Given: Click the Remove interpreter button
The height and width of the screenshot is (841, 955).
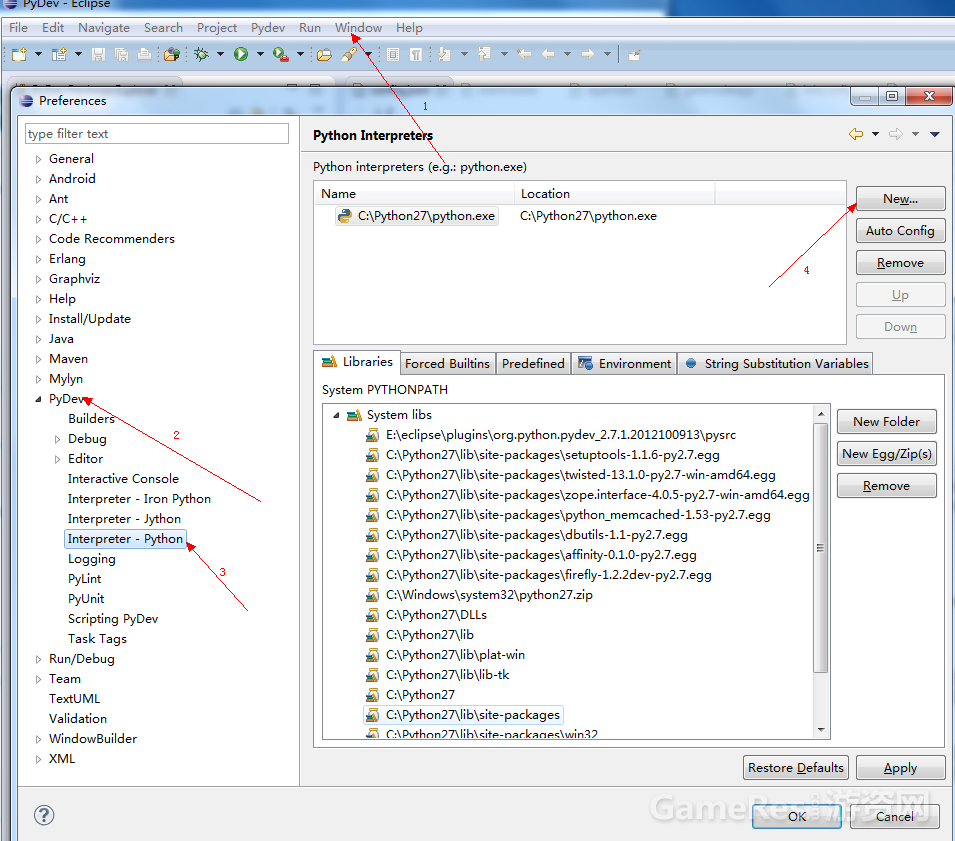Looking at the screenshot, I should pyautogui.click(x=900, y=263).
